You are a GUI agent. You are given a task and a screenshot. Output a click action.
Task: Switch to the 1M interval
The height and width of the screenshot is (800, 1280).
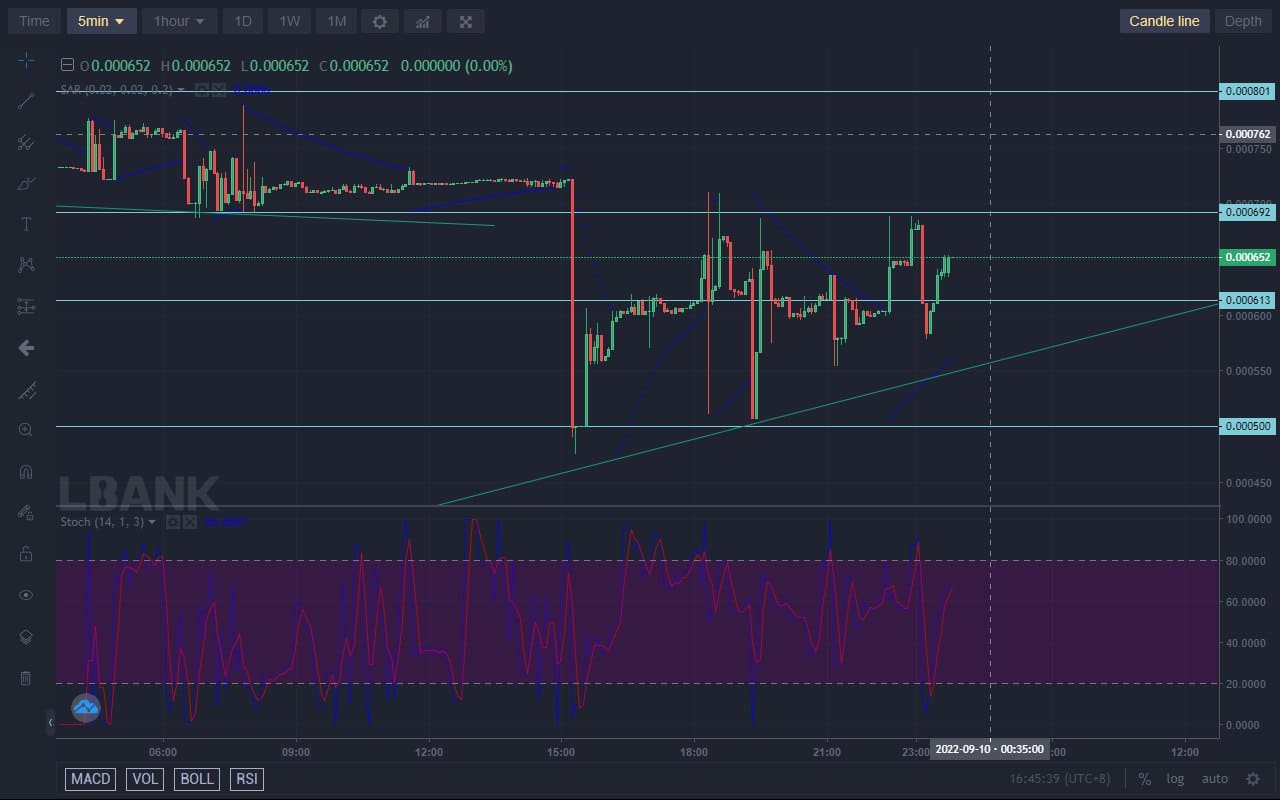coord(336,21)
